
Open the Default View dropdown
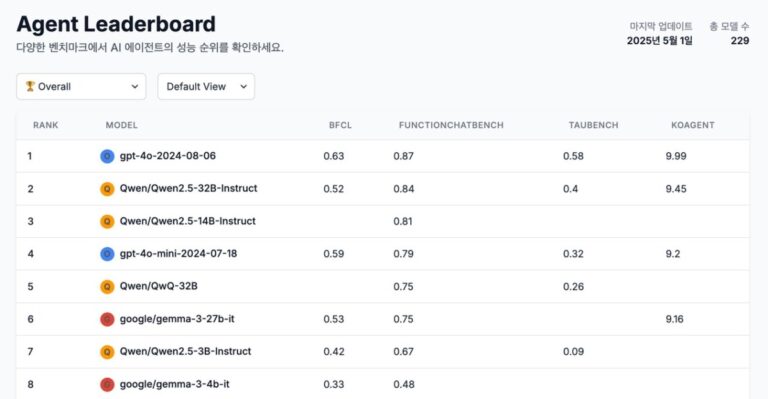pyautogui.click(x=206, y=87)
